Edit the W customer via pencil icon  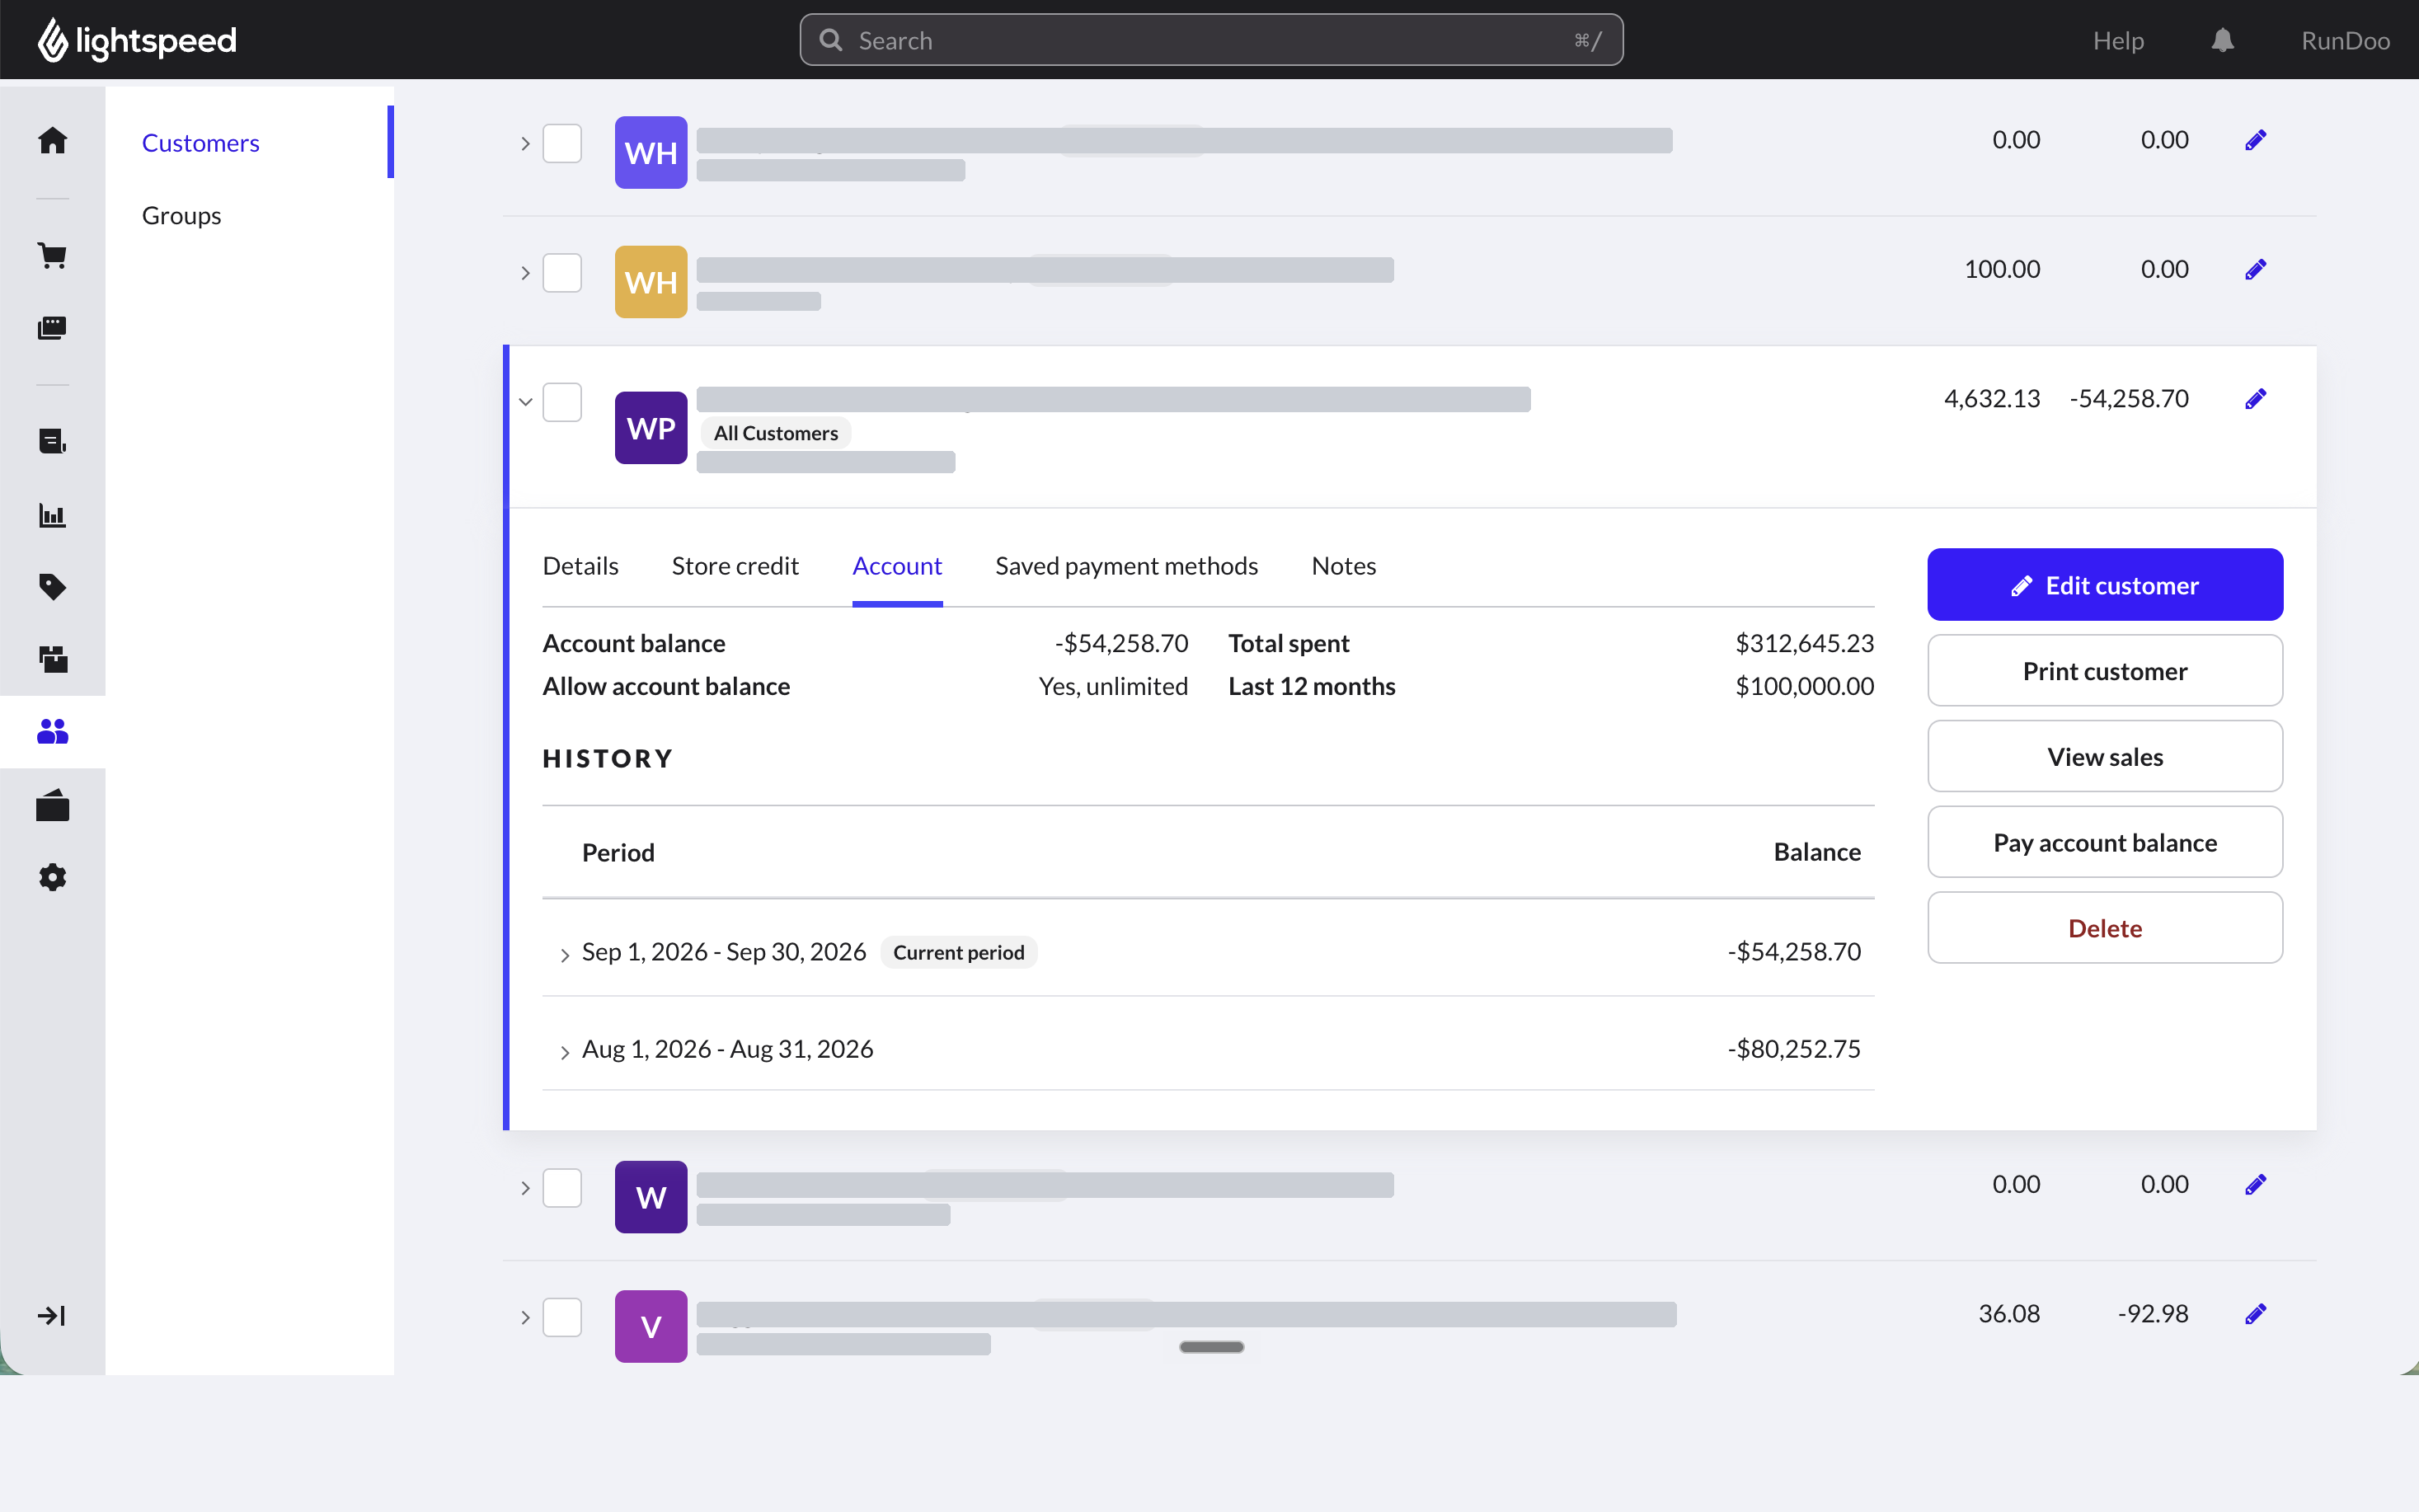click(x=2255, y=1184)
